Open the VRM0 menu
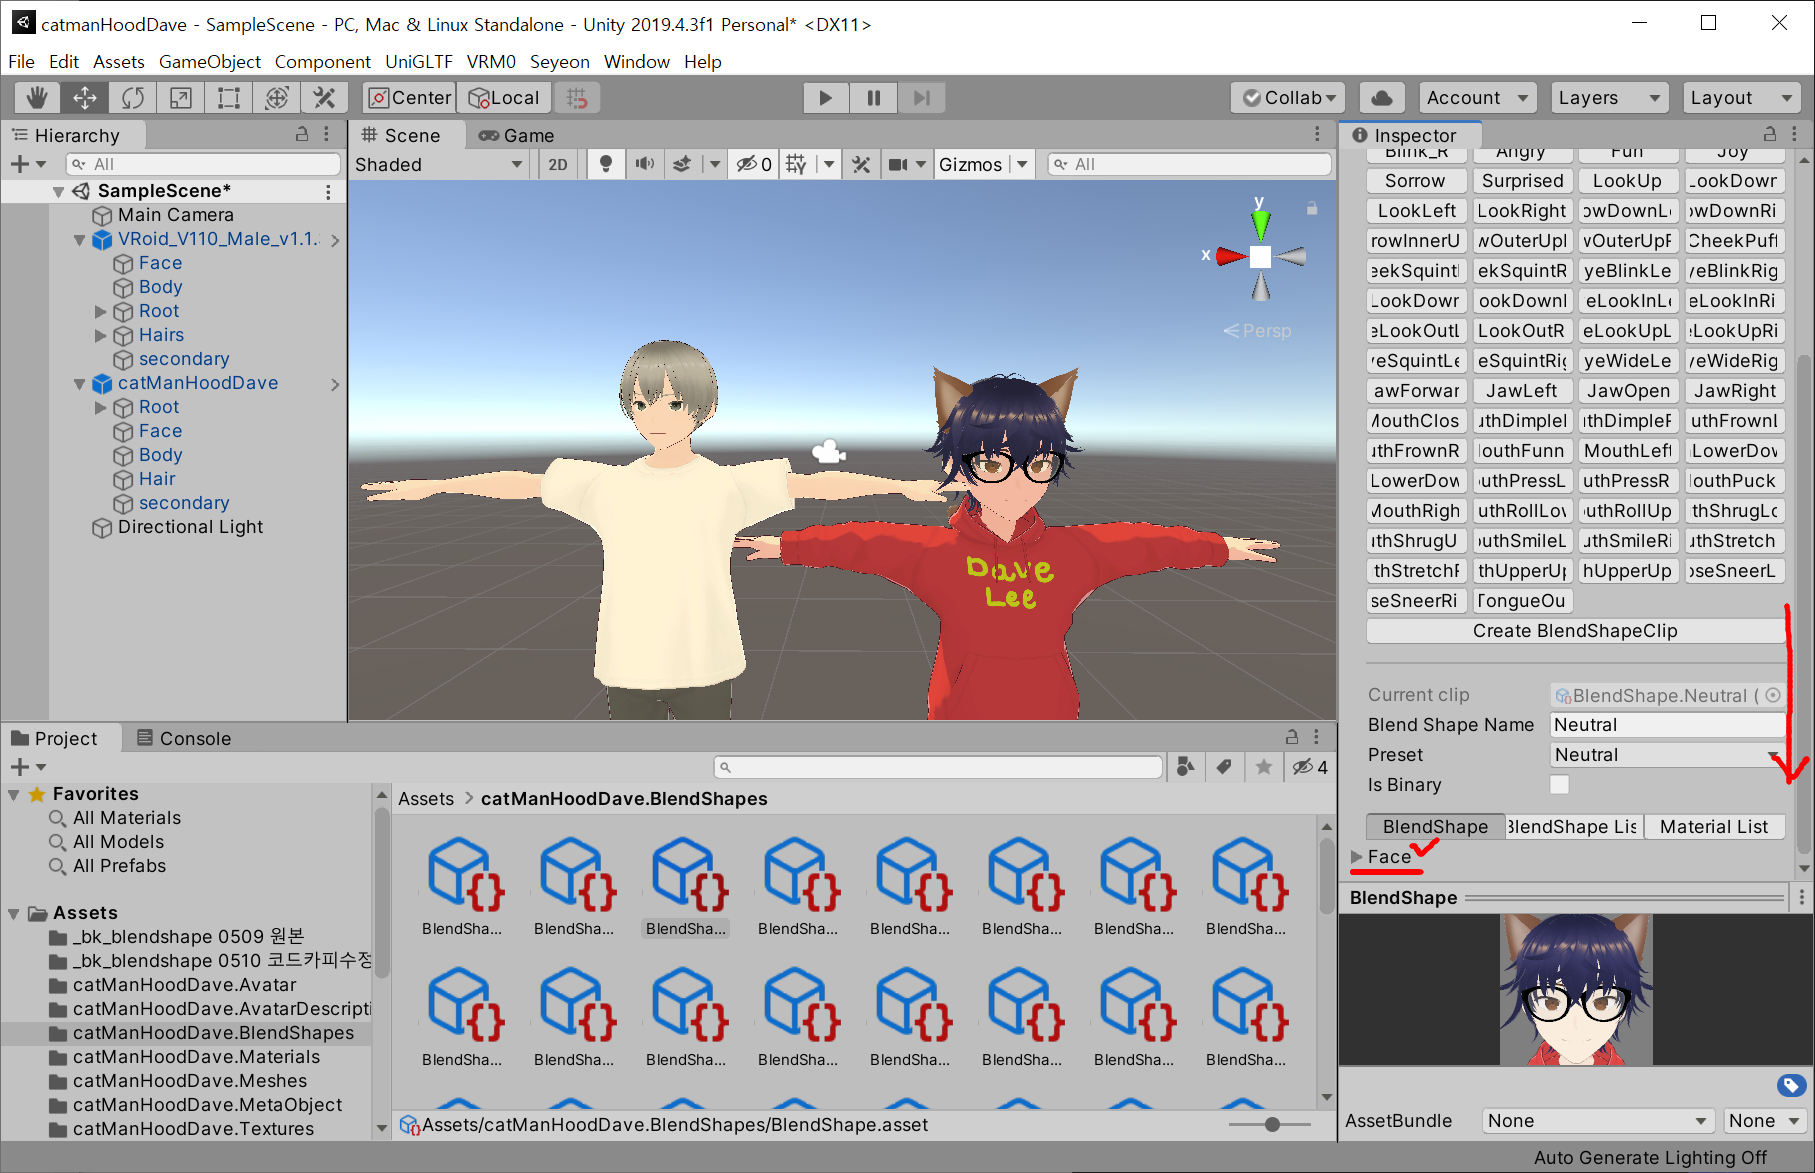1815x1173 pixels. pyautogui.click(x=491, y=62)
